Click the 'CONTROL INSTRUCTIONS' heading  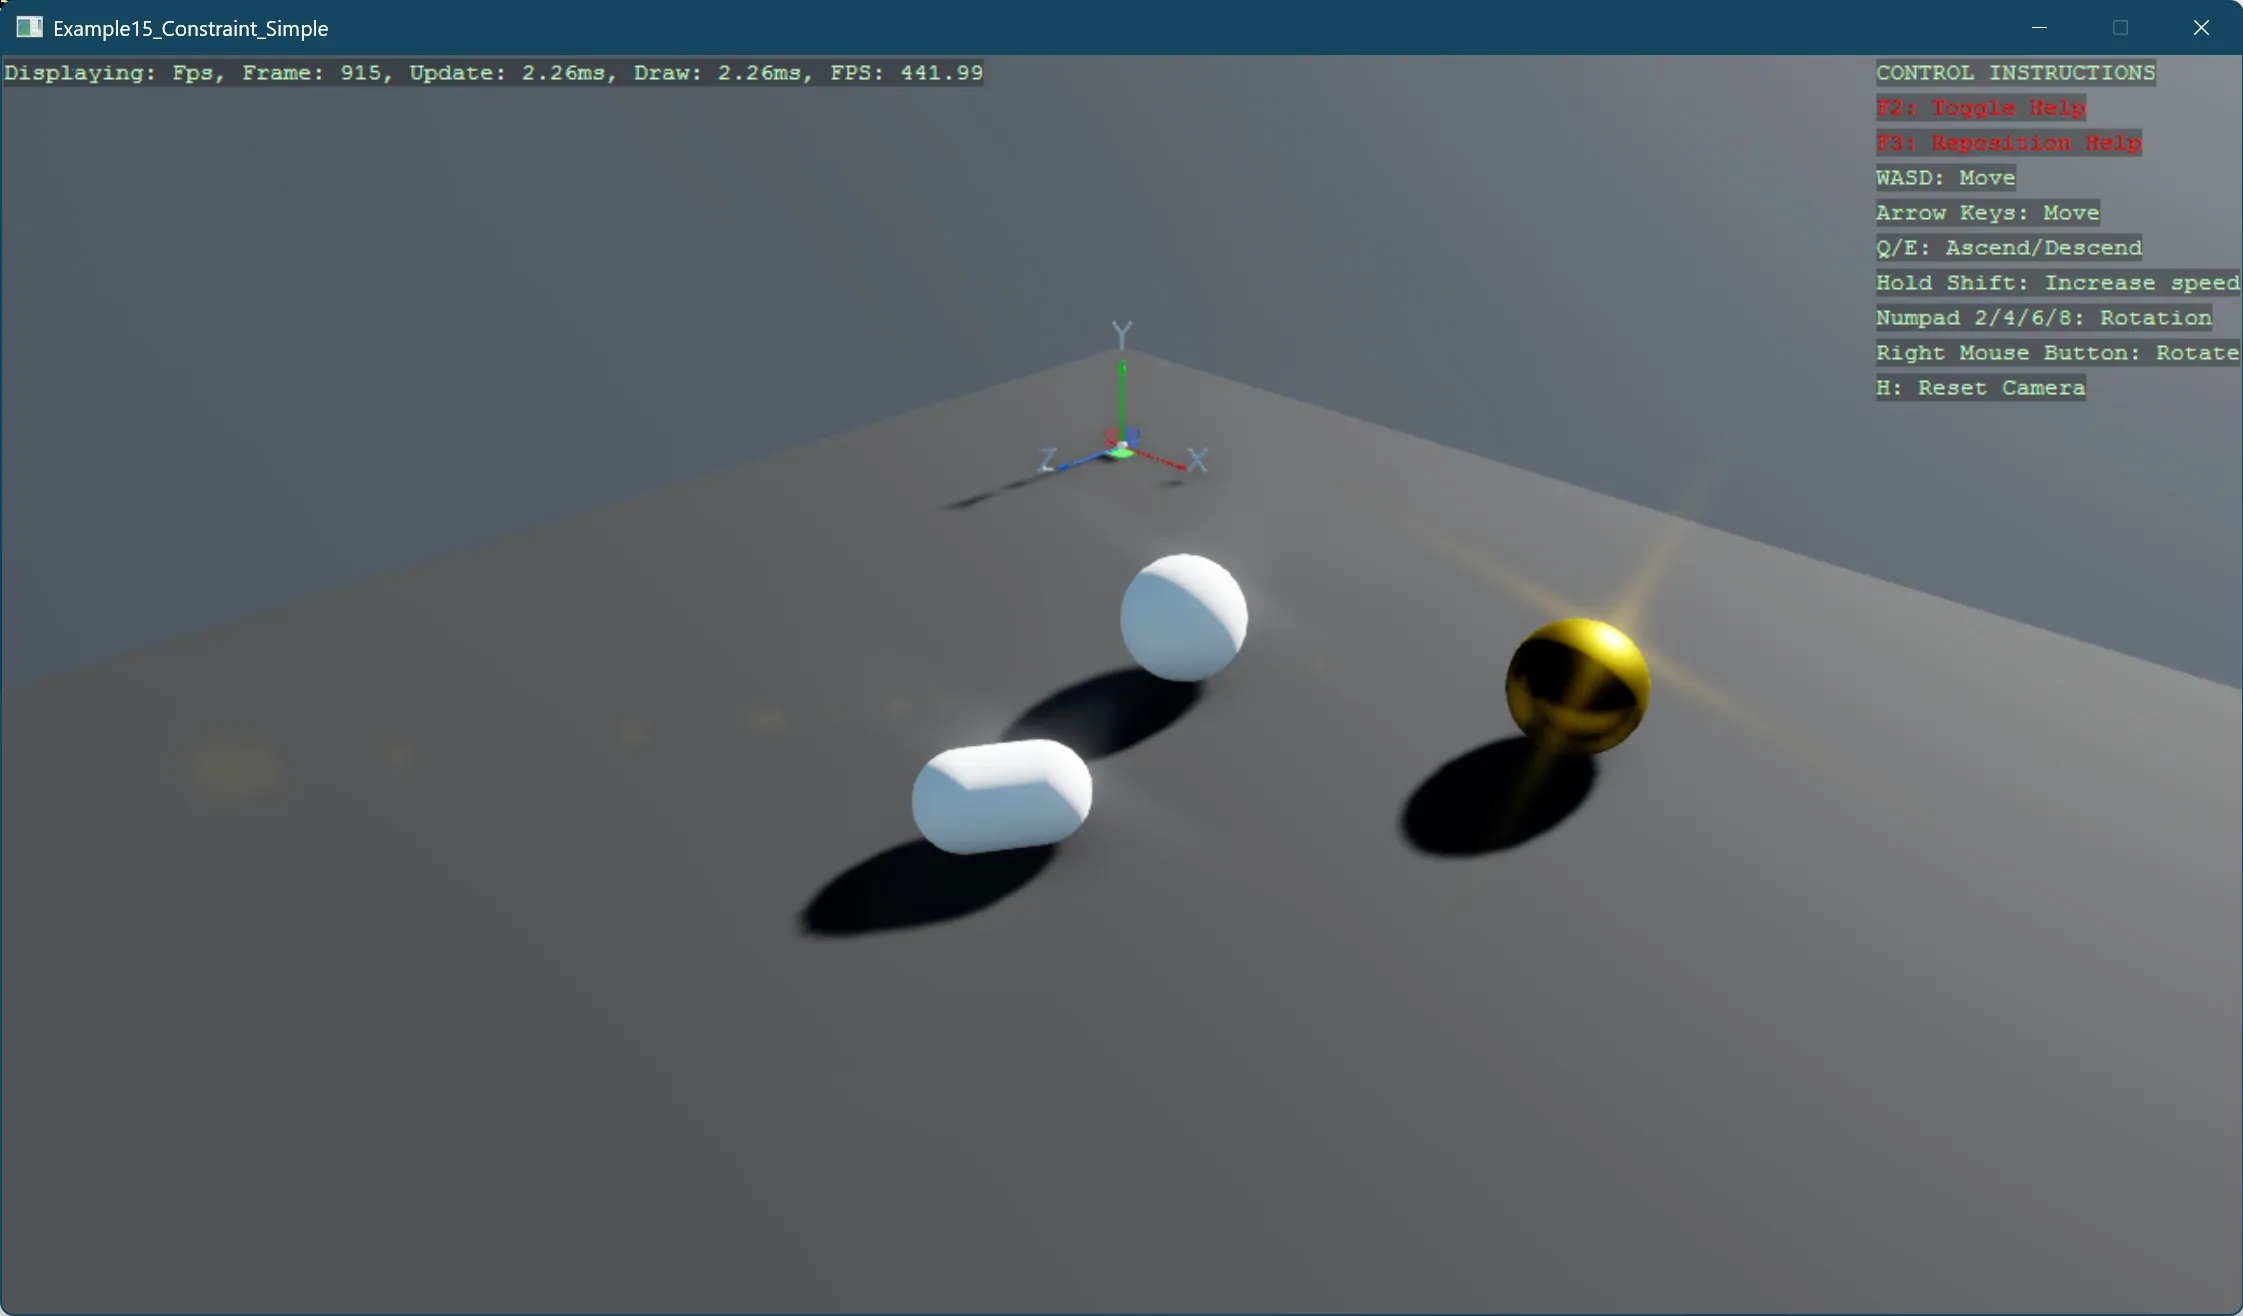2015,73
